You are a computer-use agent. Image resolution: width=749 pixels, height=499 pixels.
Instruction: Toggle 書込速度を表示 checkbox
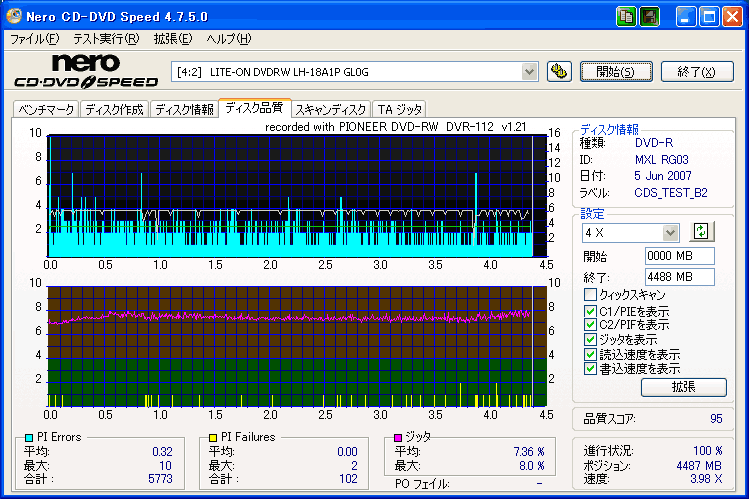click(x=590, y=369)
